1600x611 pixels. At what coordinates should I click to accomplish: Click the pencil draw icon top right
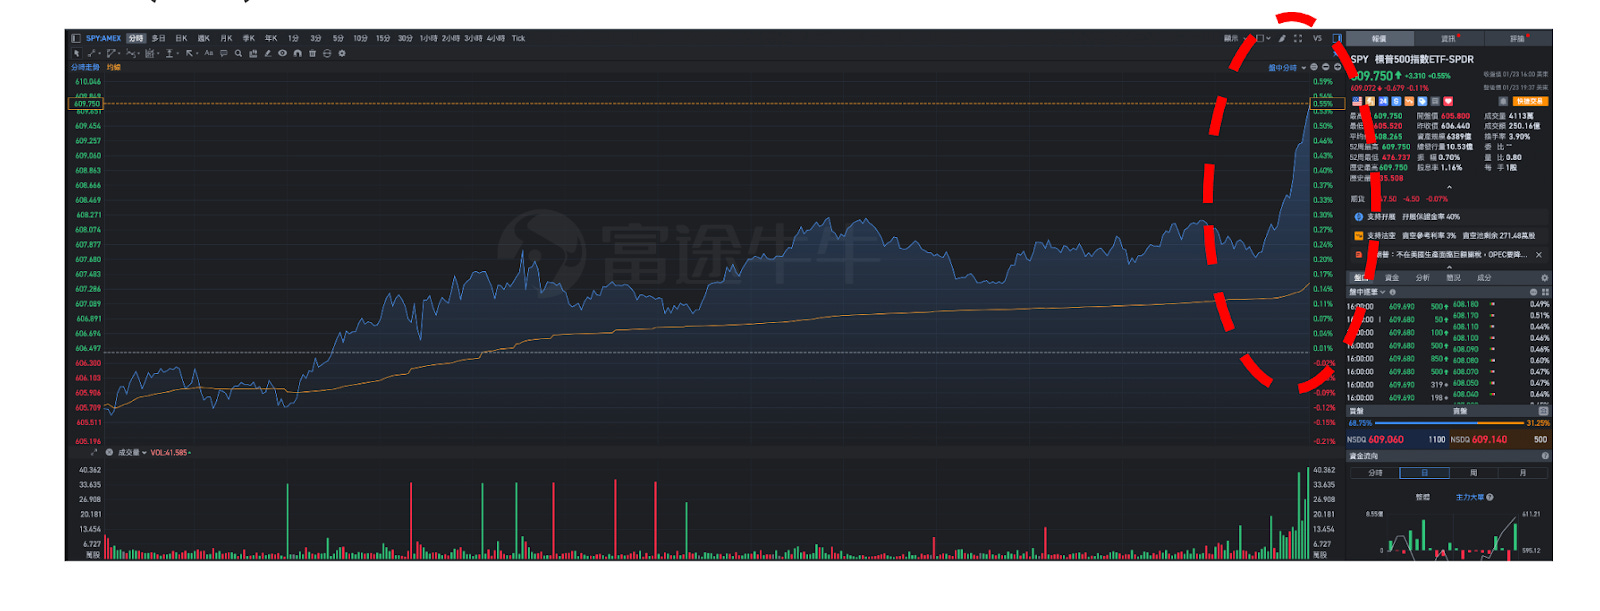coord(1282,38)
